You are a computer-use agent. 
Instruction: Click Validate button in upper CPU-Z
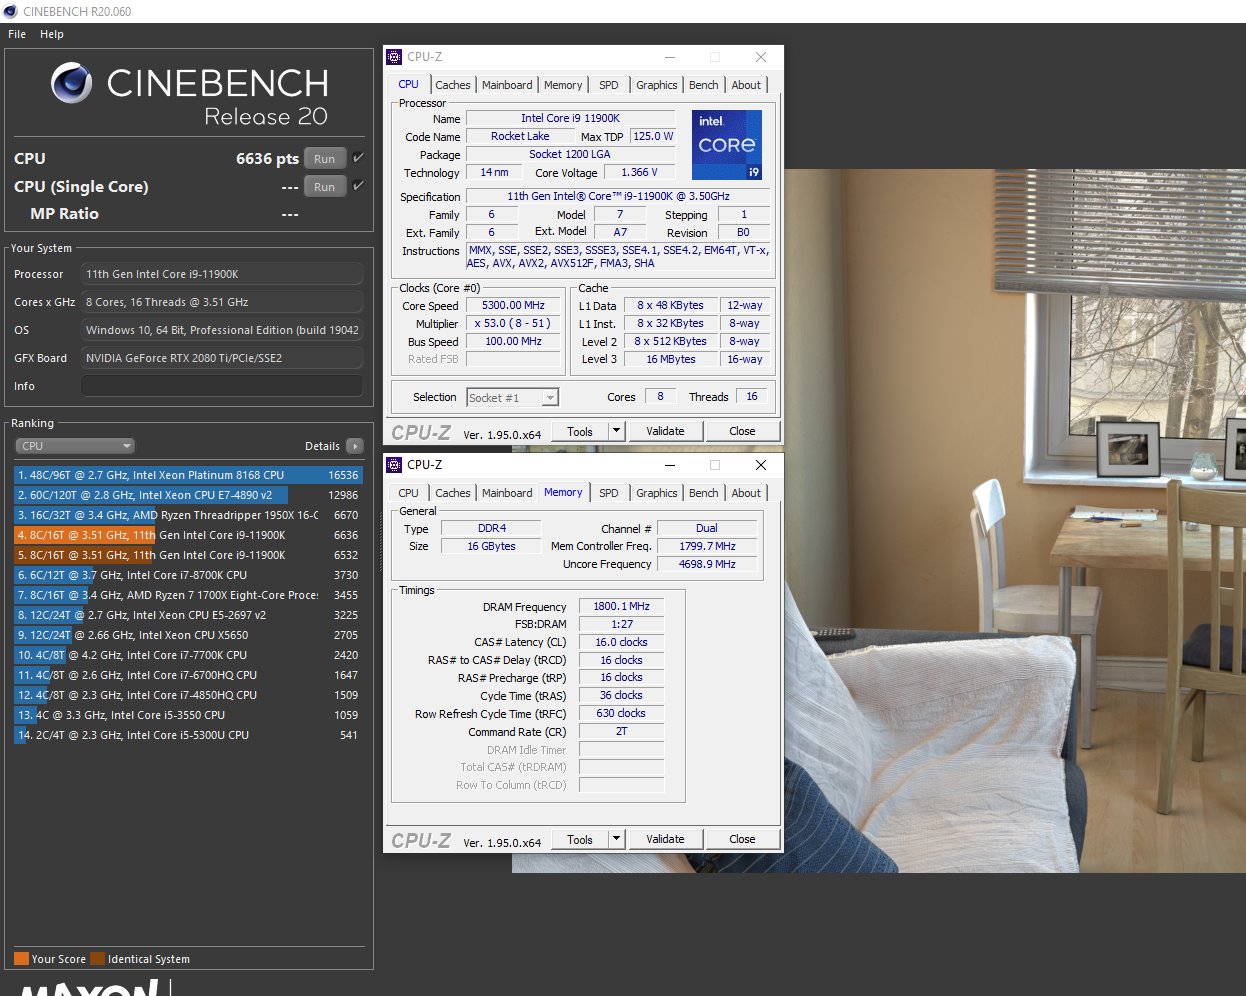[665, 431]
